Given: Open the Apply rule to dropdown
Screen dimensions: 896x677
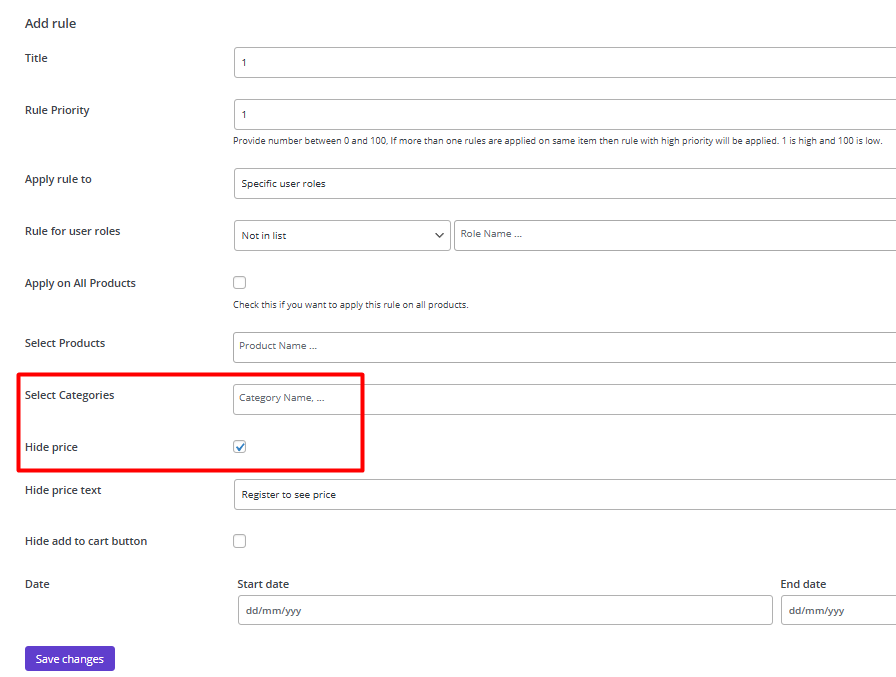Looking at the screenshot, I should tap(565, 183).
